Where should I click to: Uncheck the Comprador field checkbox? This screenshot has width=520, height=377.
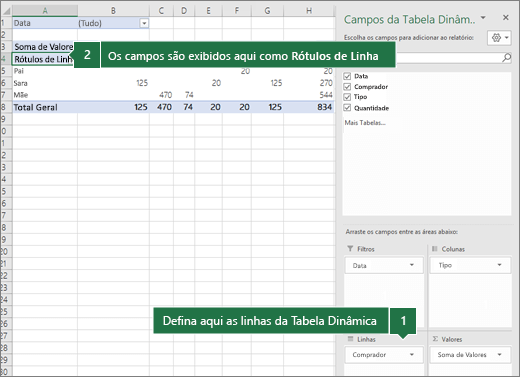347,87
